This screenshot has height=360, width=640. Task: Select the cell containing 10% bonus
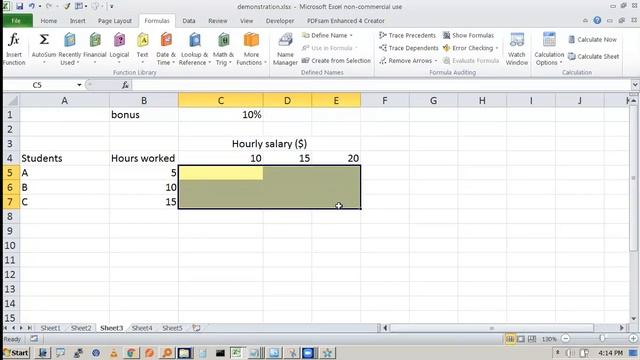click(220, 115)
